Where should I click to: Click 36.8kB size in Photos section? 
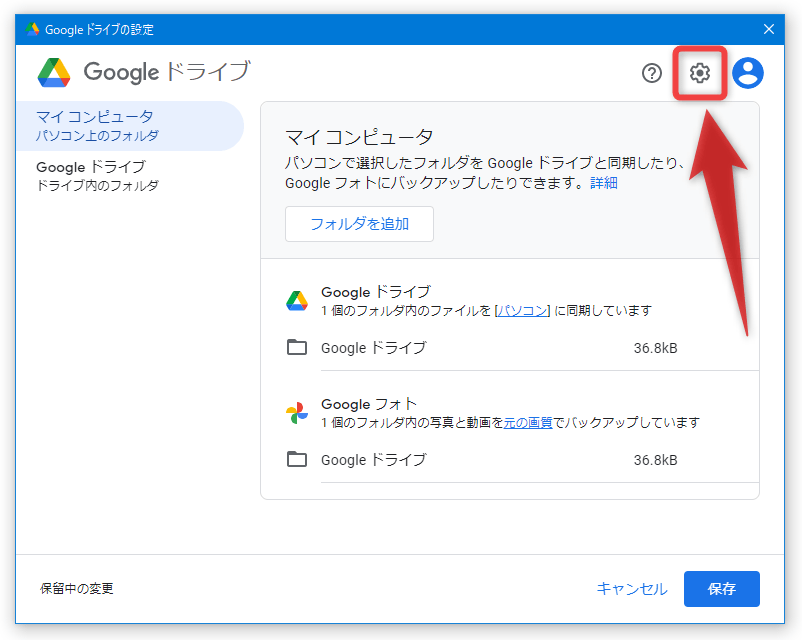655,460
